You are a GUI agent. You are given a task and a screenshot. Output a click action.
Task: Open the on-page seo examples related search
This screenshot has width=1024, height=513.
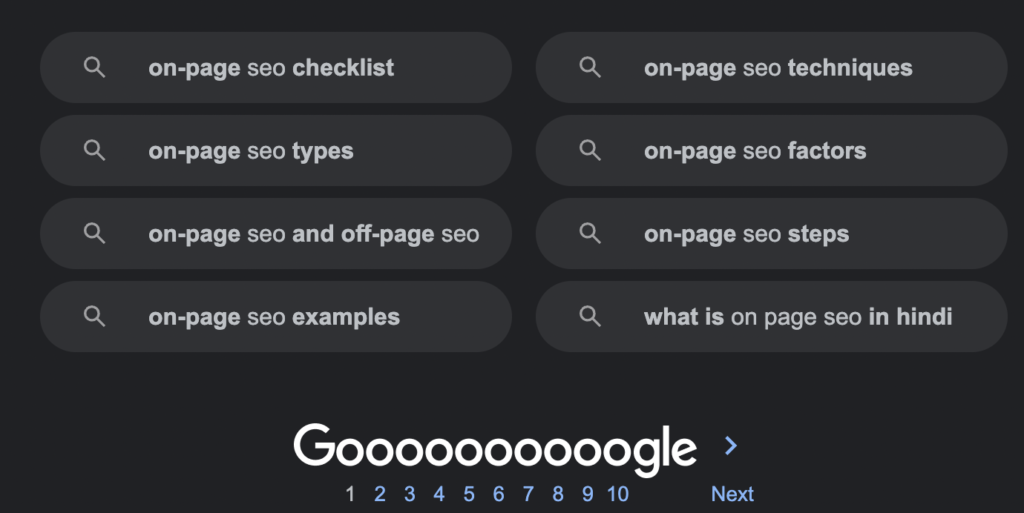276,317
